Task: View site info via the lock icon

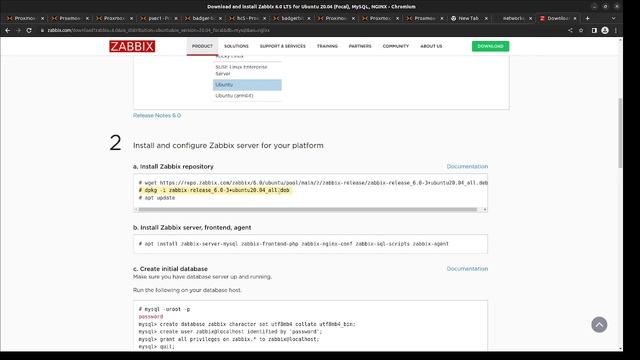Action: coord(42,30)
